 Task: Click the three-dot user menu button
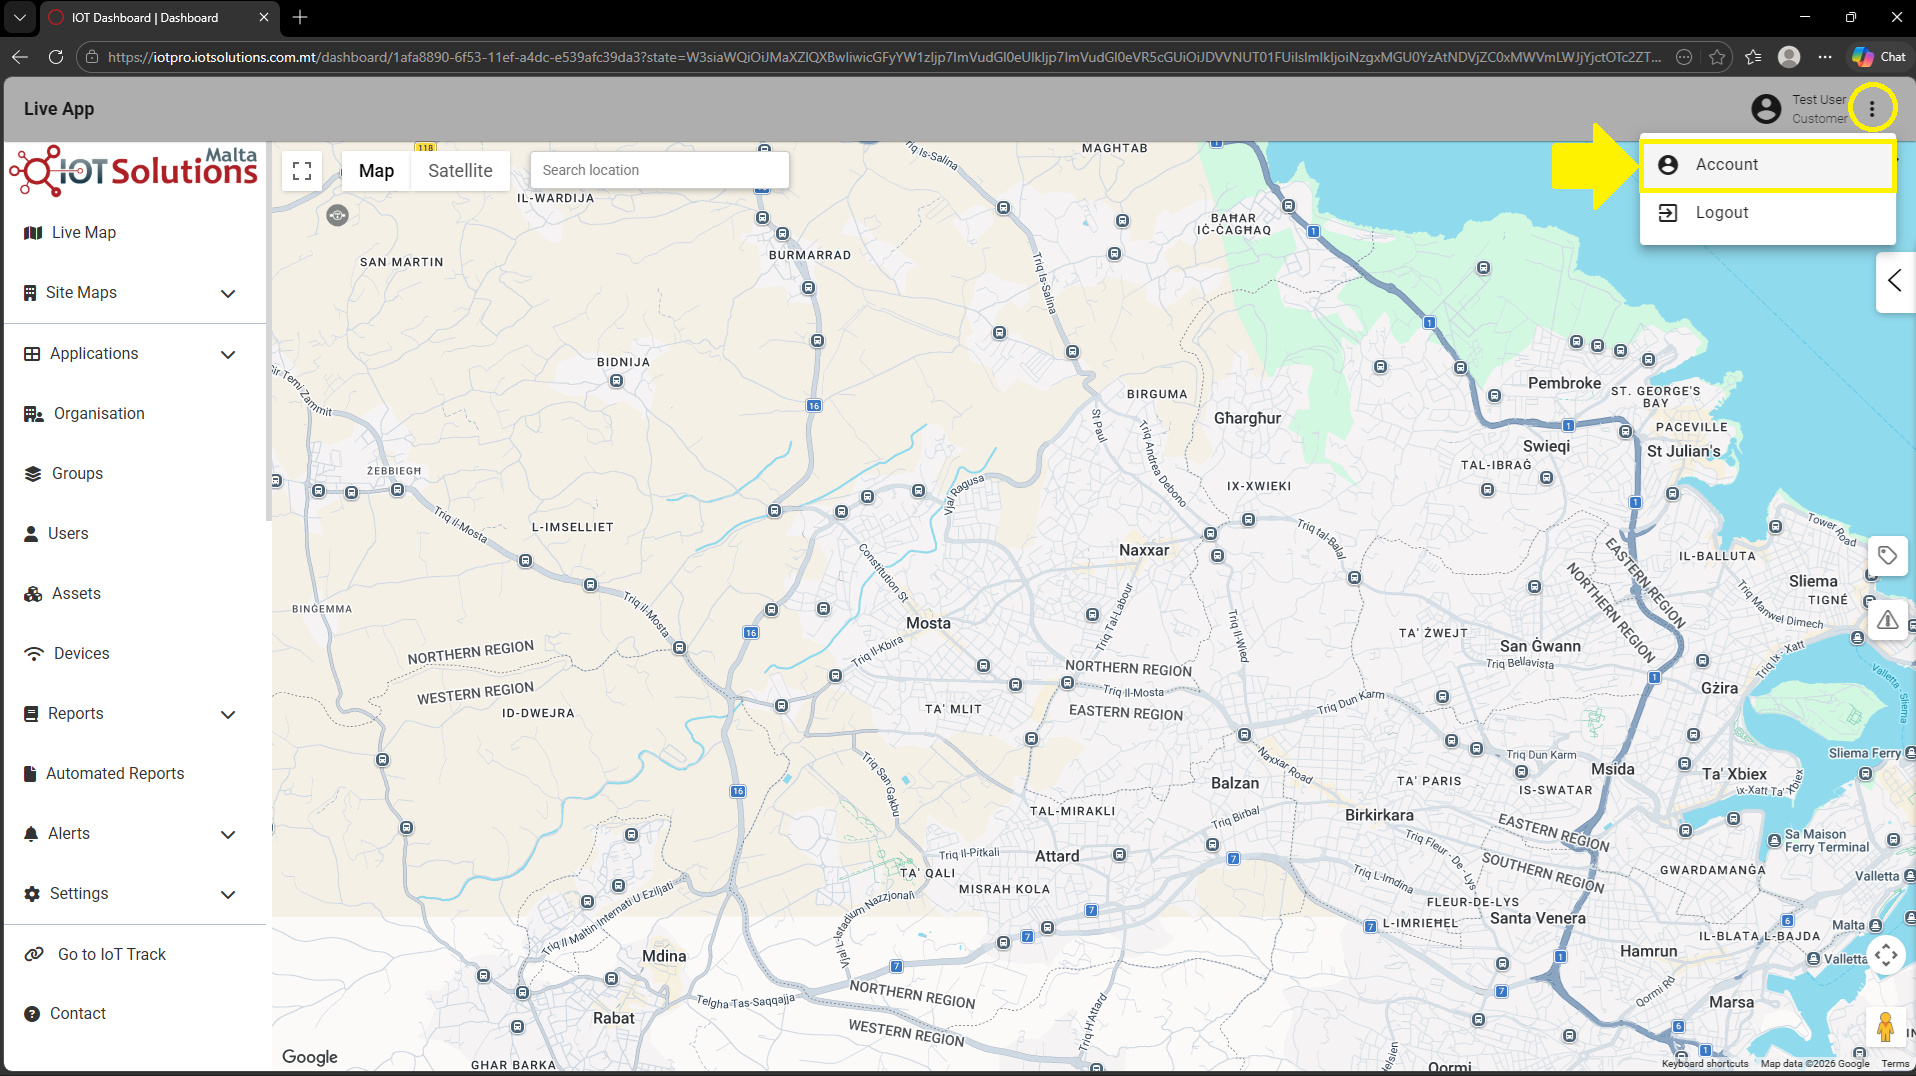1872,108
